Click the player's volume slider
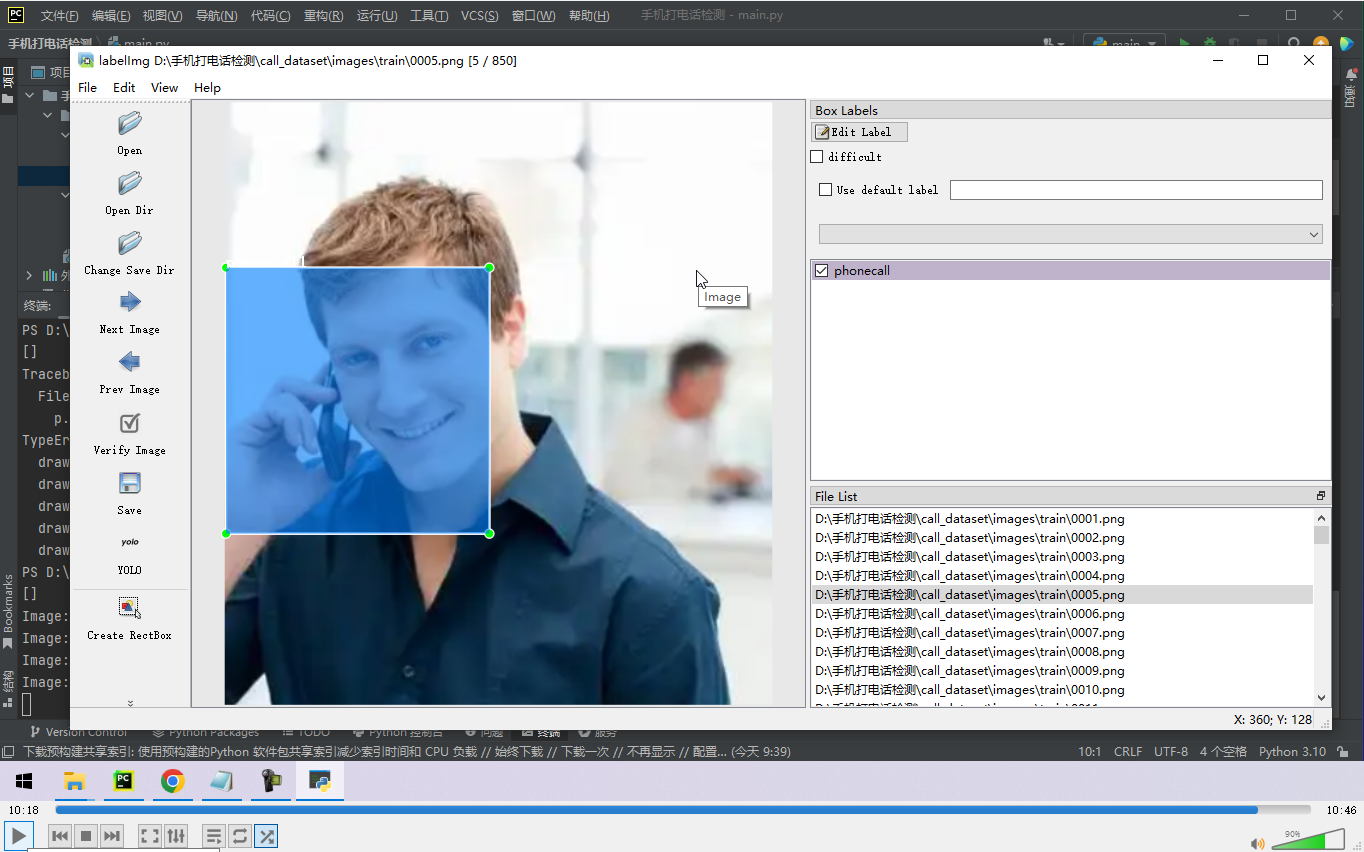Viewport: 1364px width, 852px height. pos(1309,841)
